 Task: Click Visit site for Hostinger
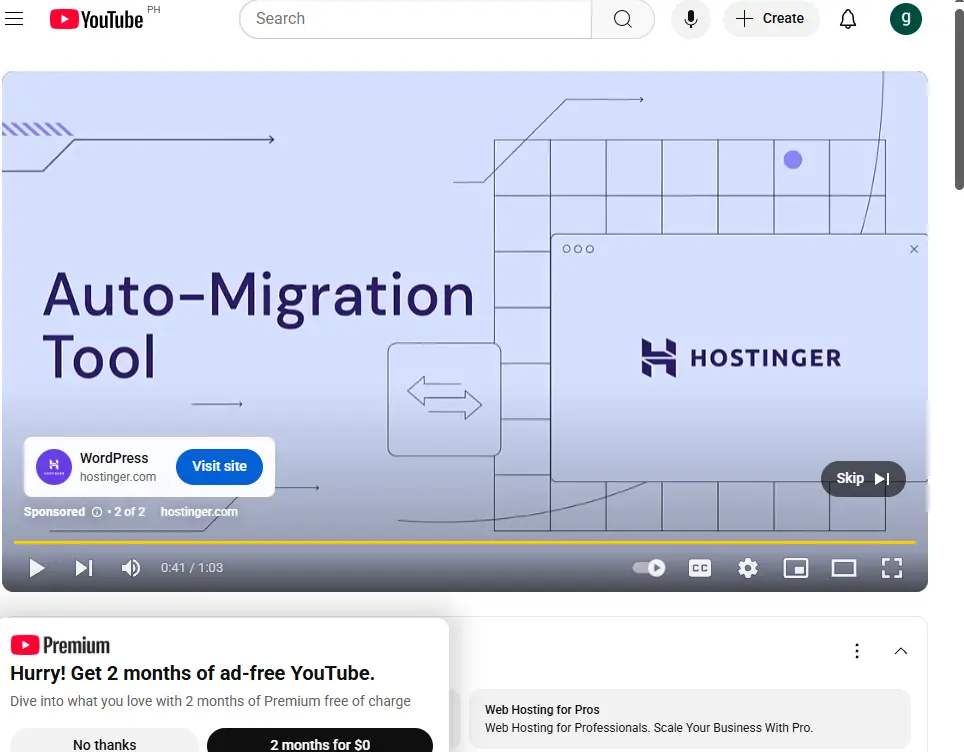219,467
